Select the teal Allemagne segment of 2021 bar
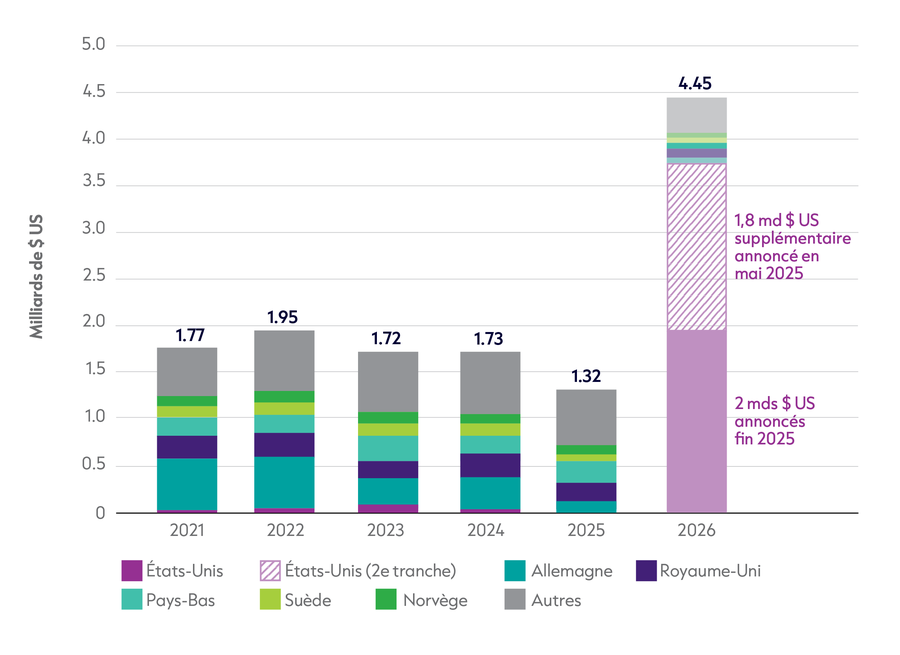This screenshot has width=900, height=655. (187, 484)
